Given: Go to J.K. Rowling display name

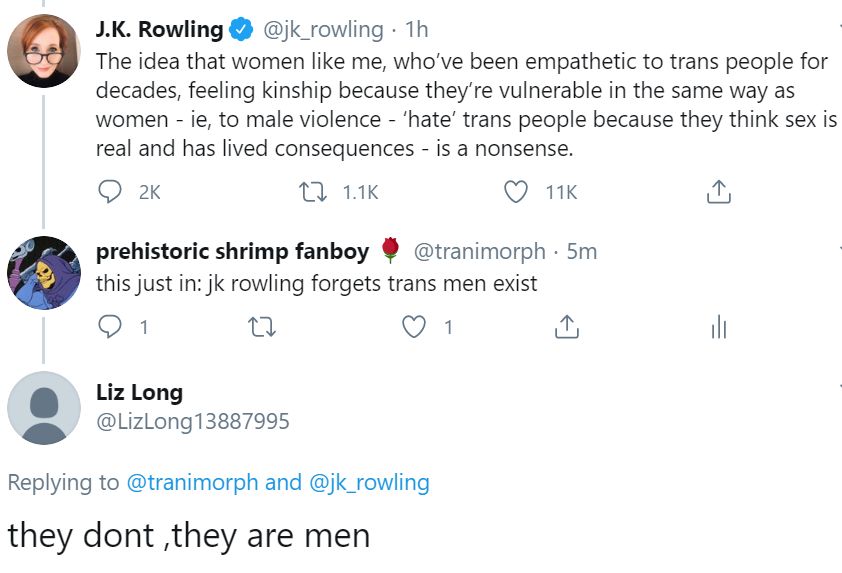Looking at the screenshot, I should [x=159, y=30].
